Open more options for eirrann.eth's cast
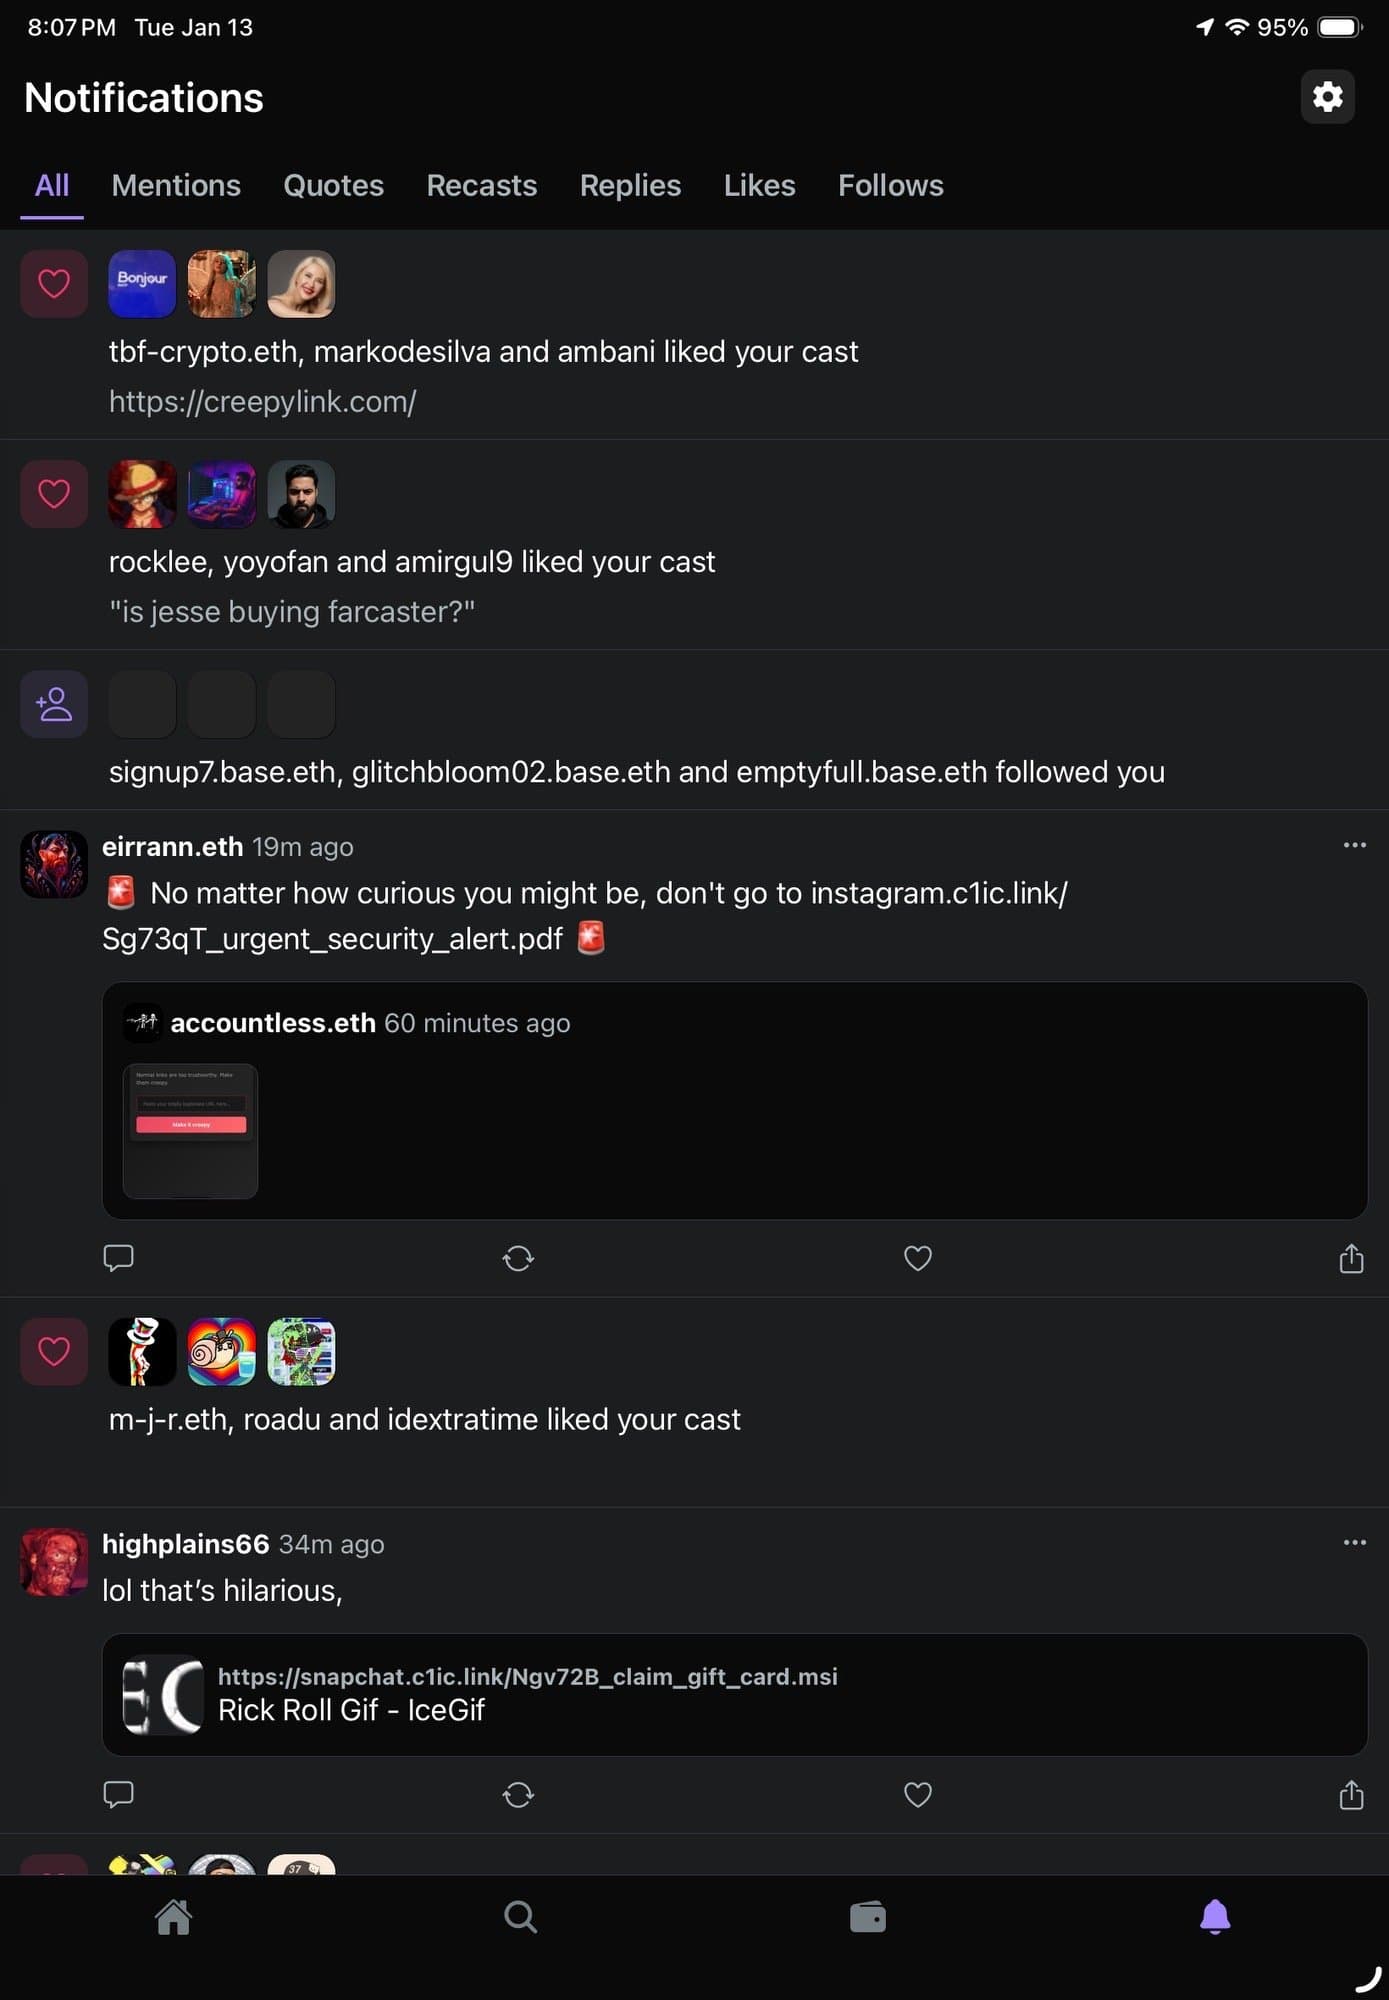This screenshot has height=2000, width=1389. pyautogui.click(x=1354, y=846)
